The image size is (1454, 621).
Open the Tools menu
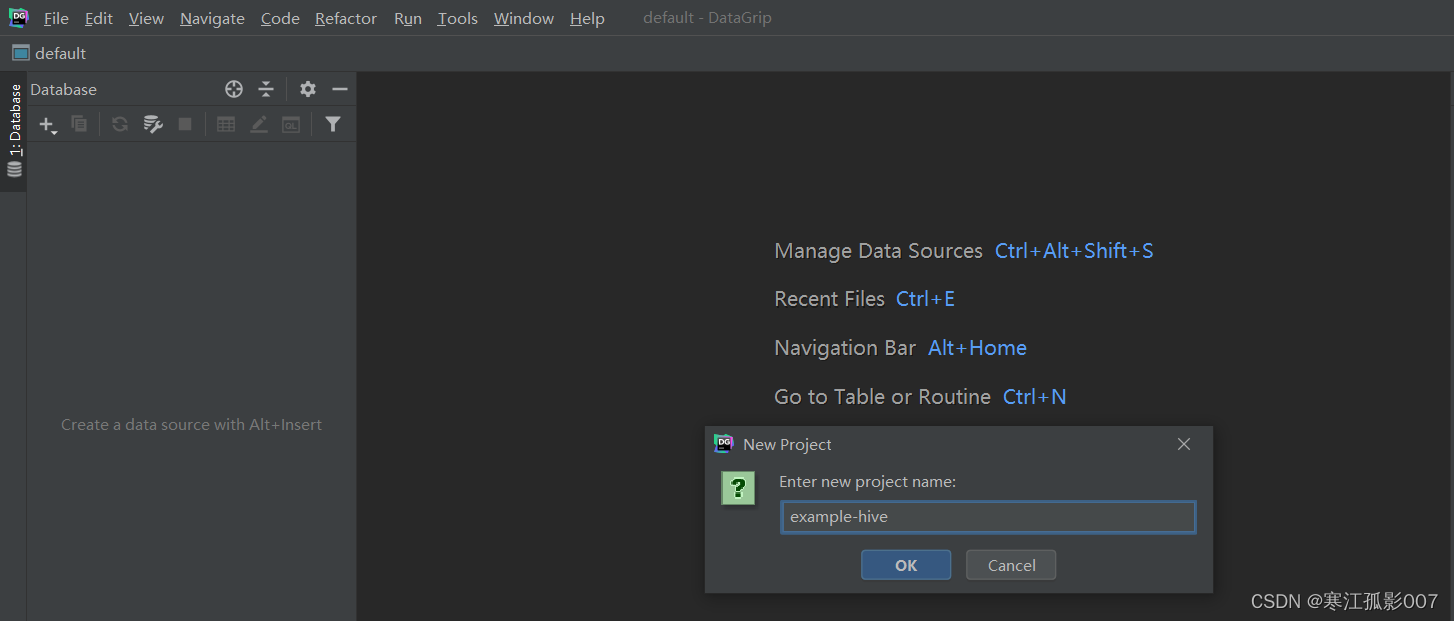[458, 19]
